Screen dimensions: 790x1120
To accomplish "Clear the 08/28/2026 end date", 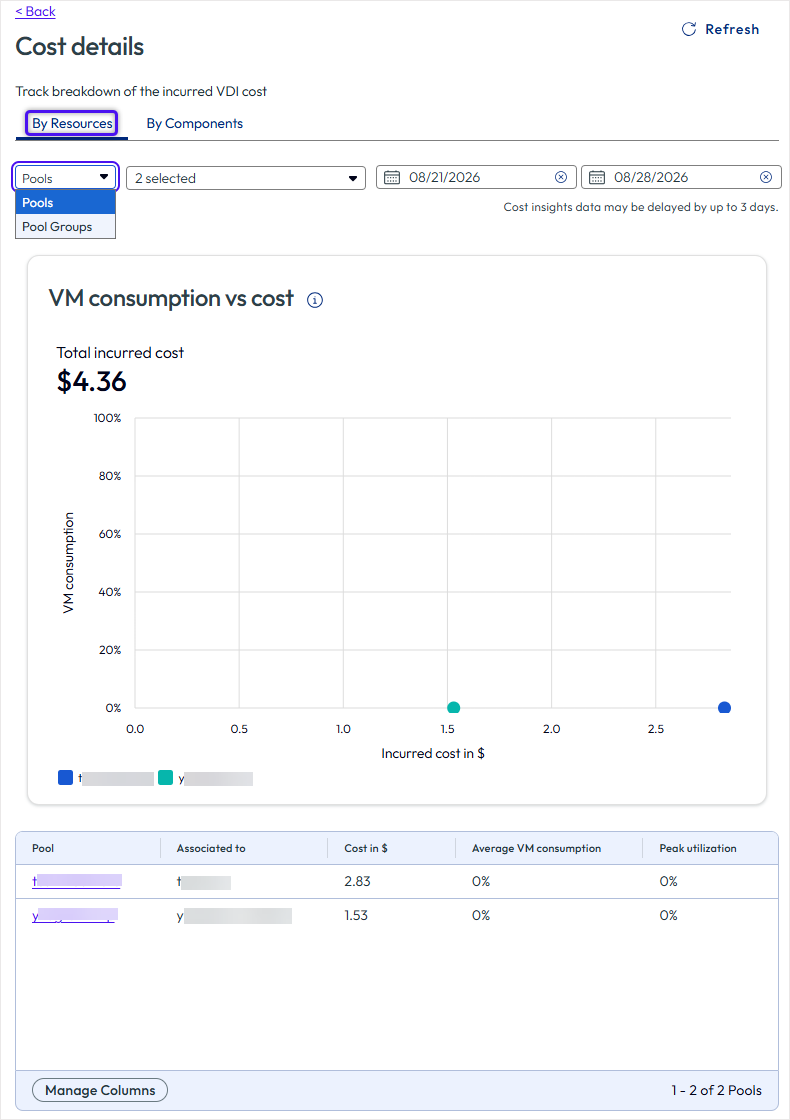I will (766, 177).
